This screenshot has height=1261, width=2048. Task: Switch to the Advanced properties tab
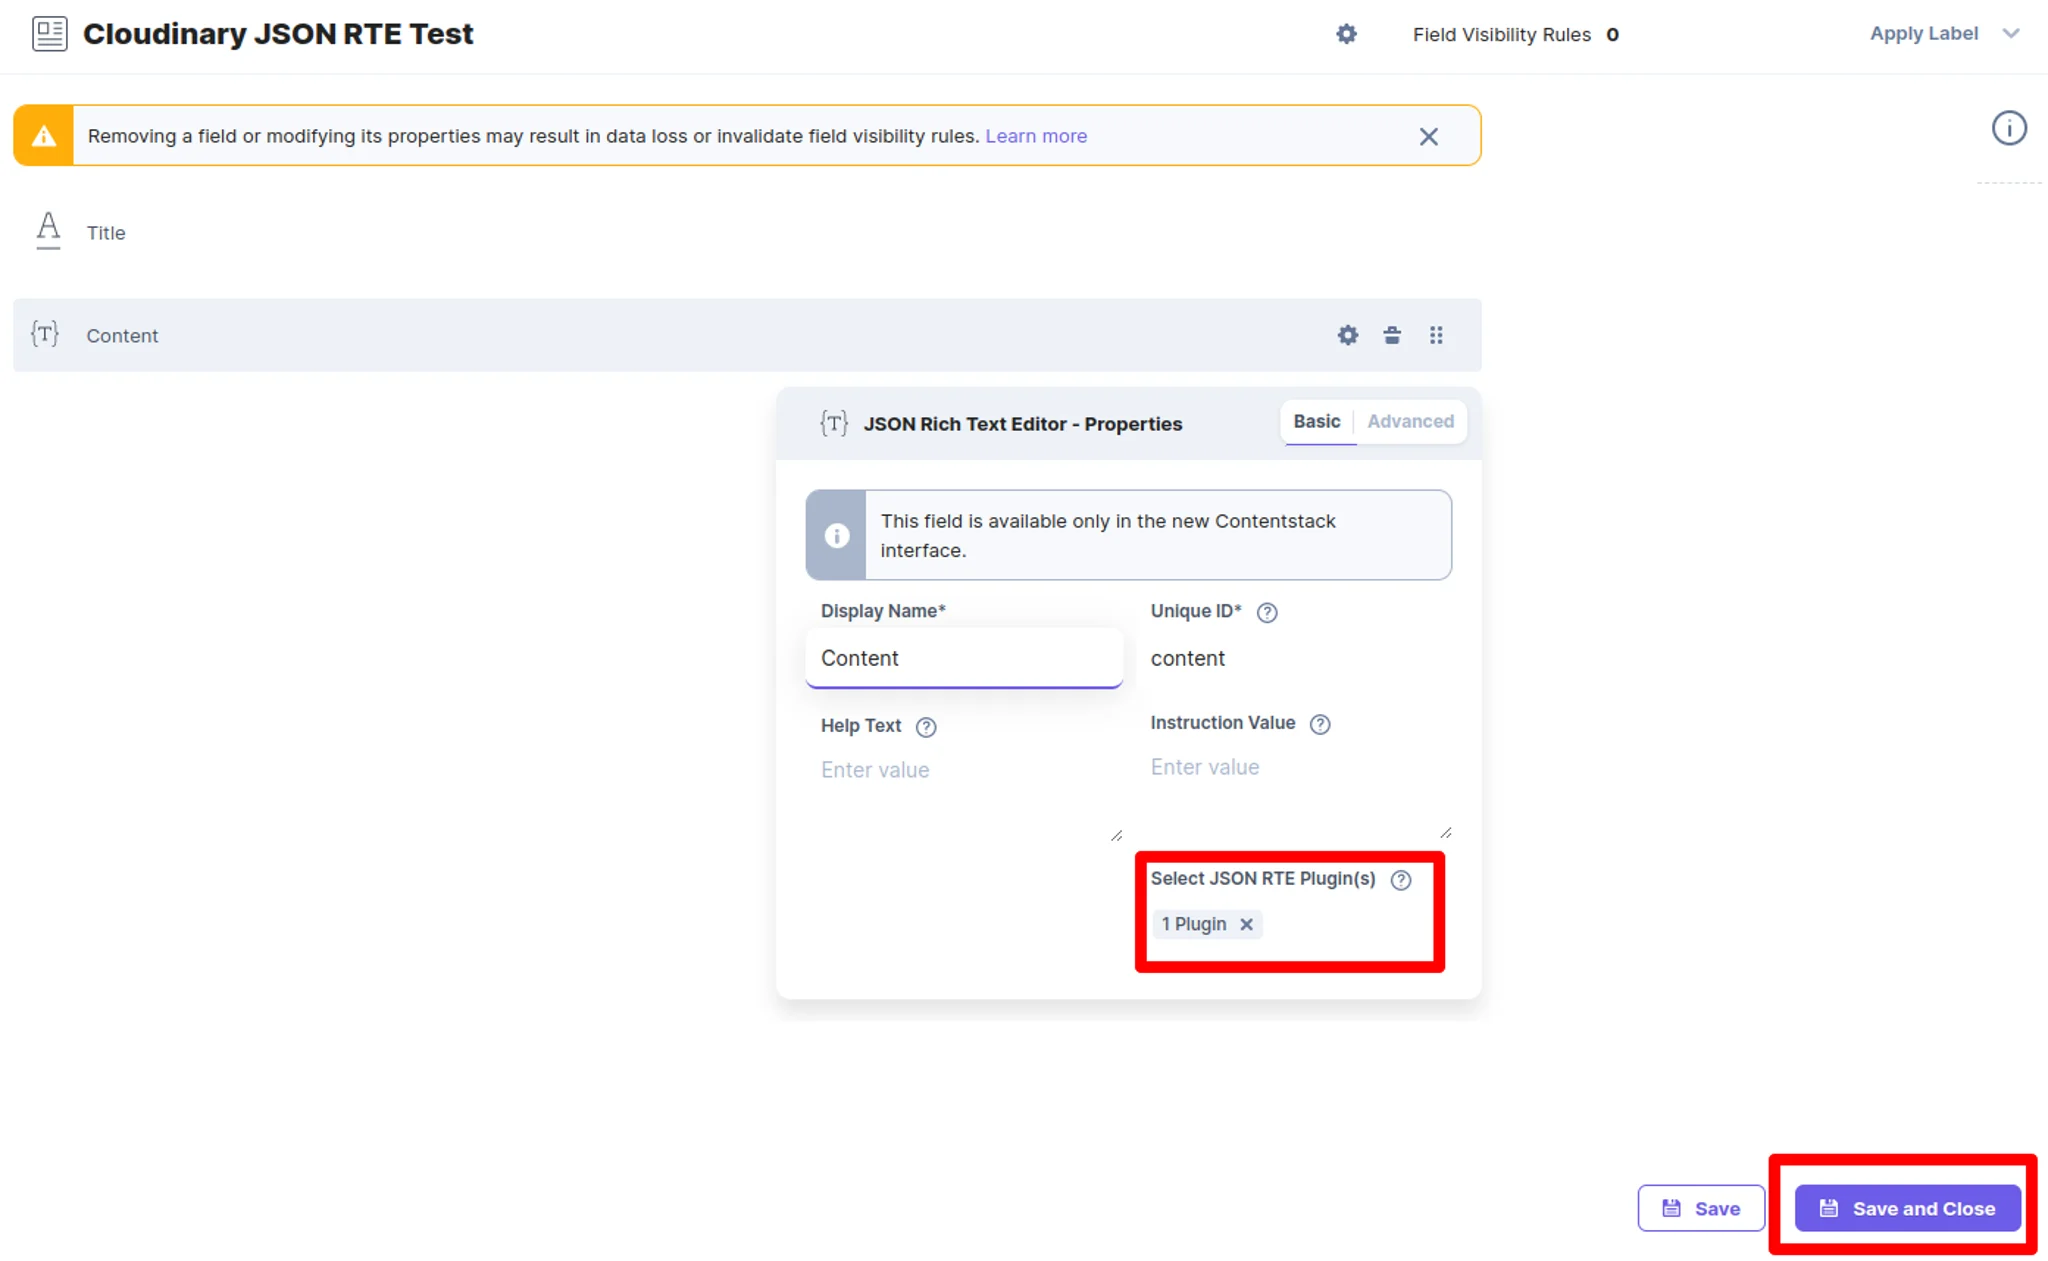pyautogui.click(x=1410, y=422)
